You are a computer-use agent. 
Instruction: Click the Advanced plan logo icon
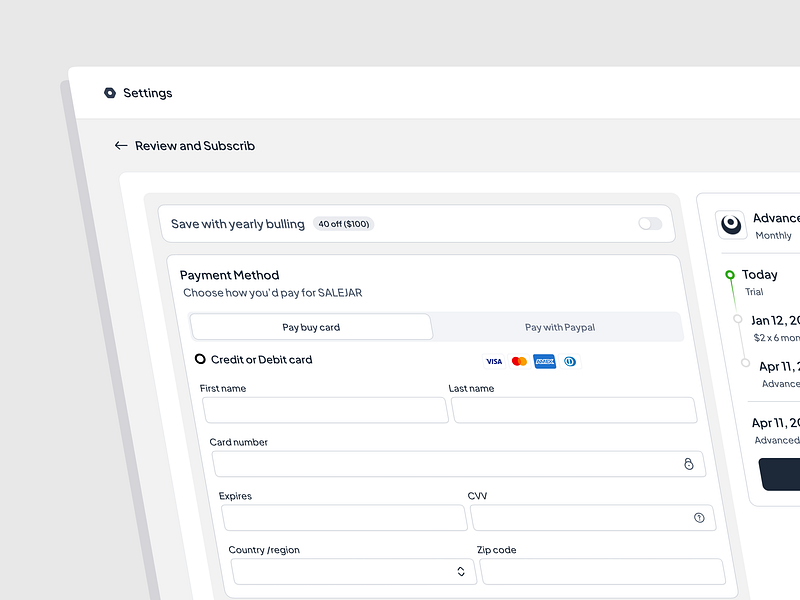pos(732,225)
